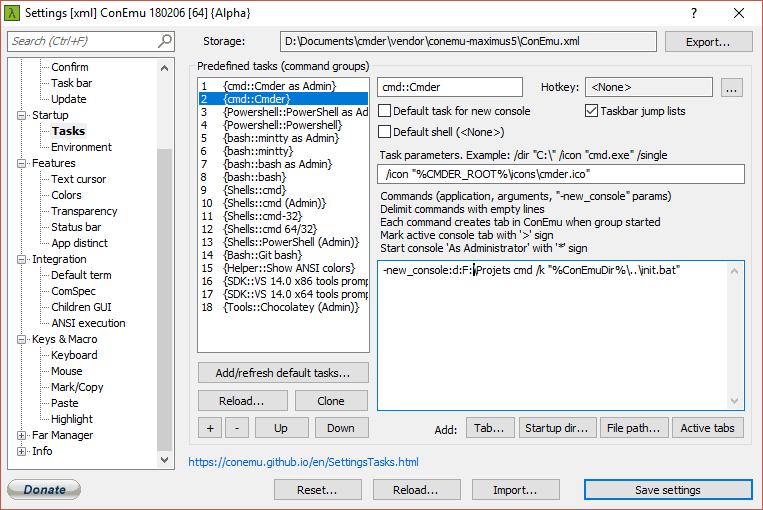763x510 pixels.
Task: Remove the task with minus button
Action: (237, 428)
